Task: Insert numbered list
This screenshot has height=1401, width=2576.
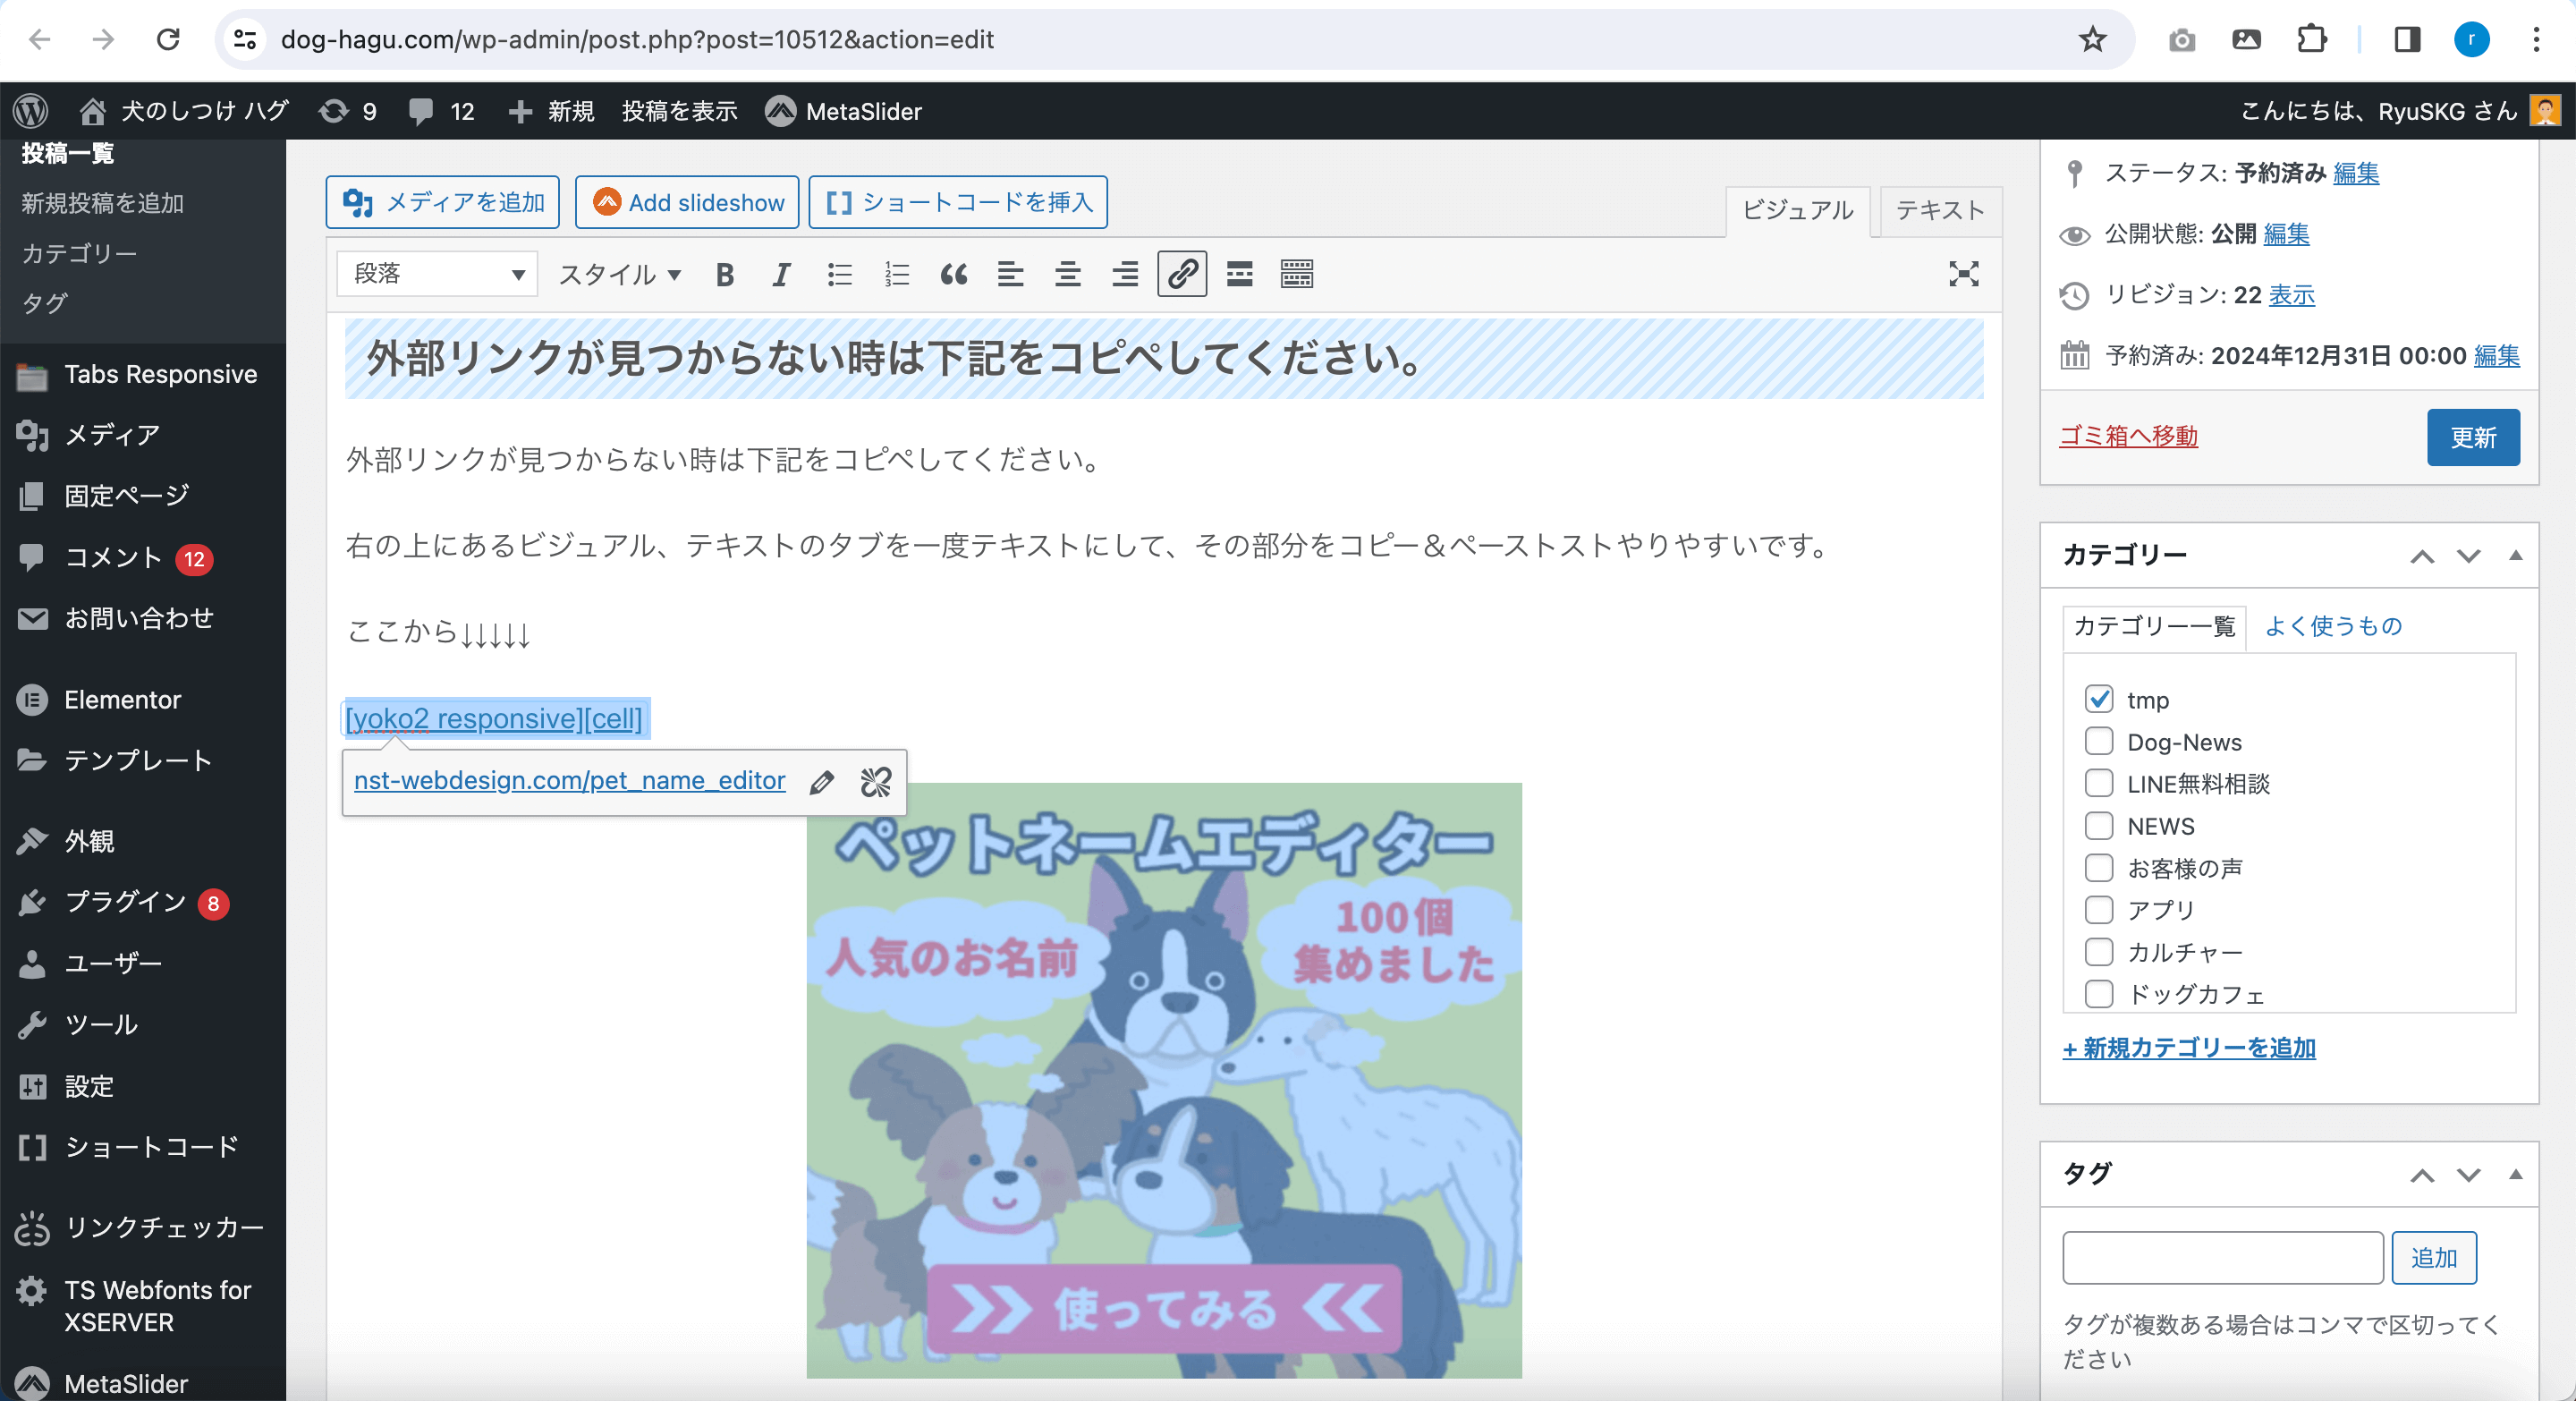Action: pyautogui.click(x=897, y=274)
